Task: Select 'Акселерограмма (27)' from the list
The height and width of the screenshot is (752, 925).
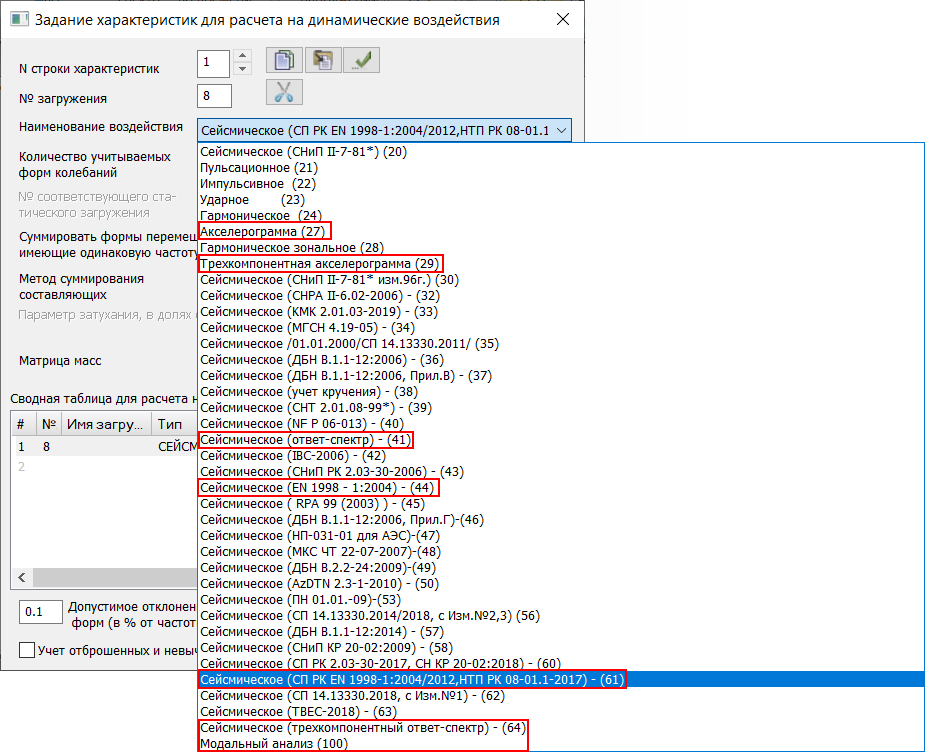Action: click(x=258, y=231)
